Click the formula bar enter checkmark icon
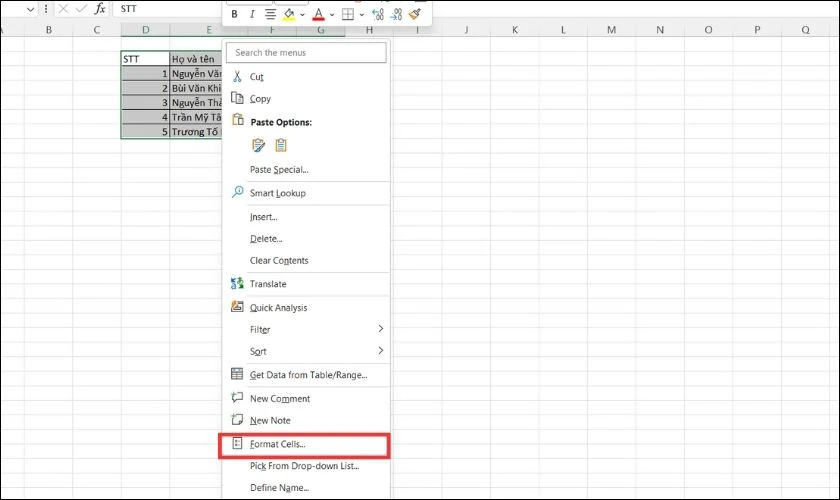The image size is (840, 500). pyautogui.click(x=81, y=9)
